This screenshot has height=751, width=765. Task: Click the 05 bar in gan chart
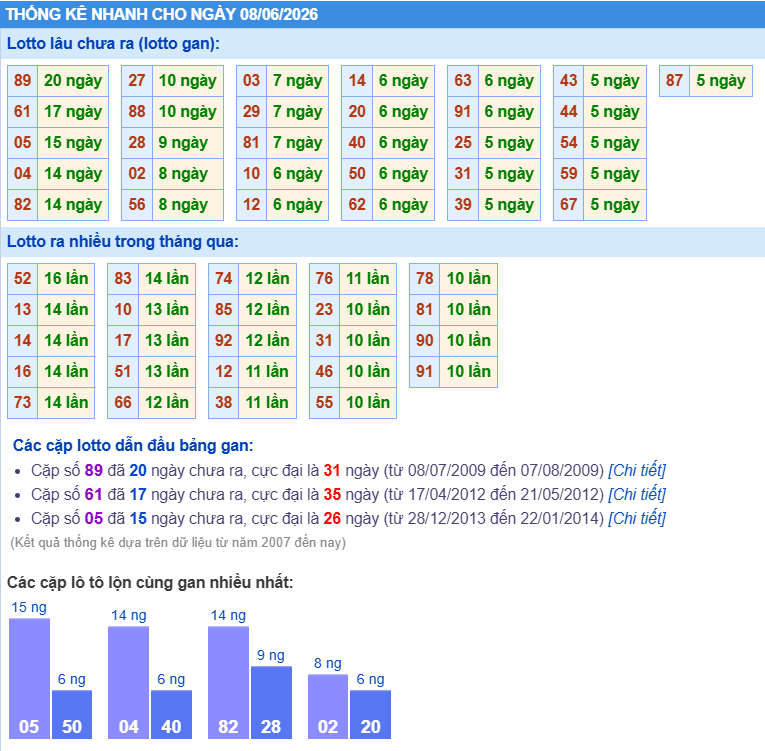pyautogui.click(x=29, y=679)
